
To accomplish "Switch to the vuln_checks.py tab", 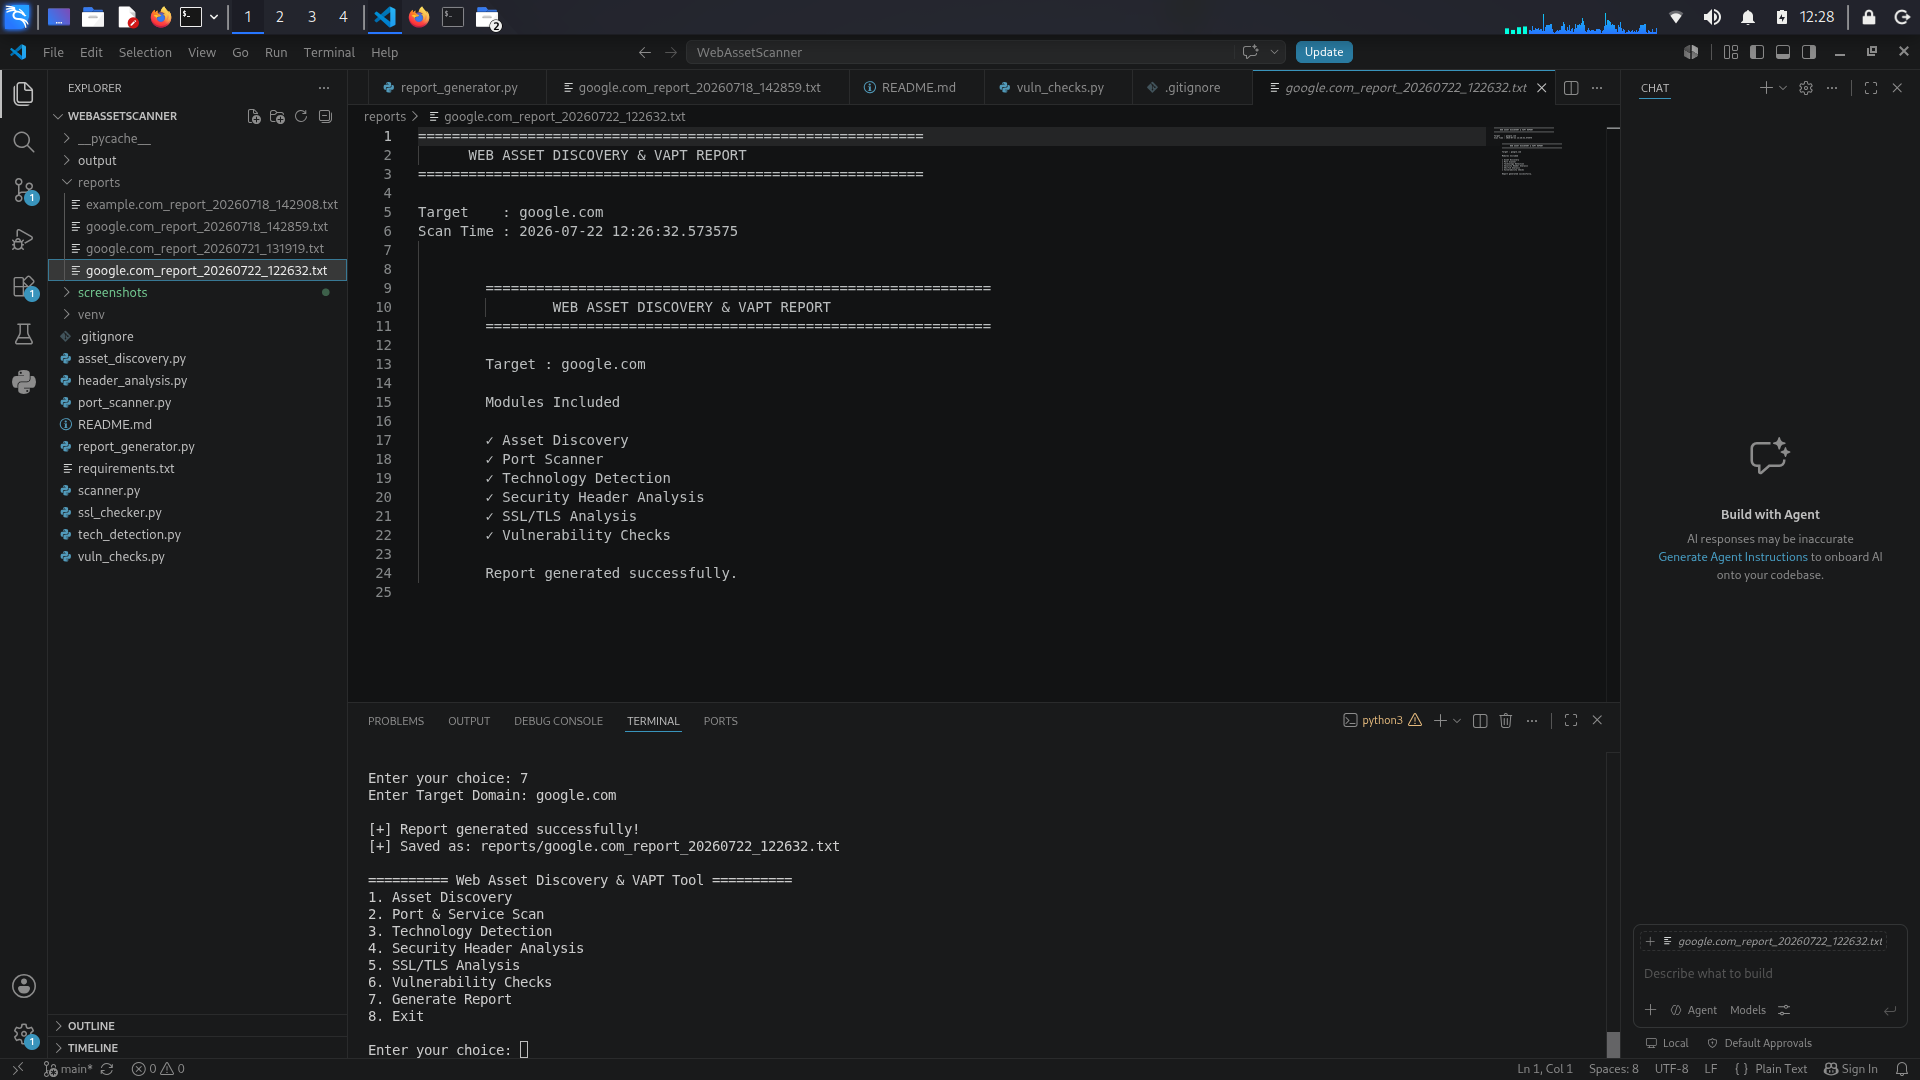I will pos(1059,88).
